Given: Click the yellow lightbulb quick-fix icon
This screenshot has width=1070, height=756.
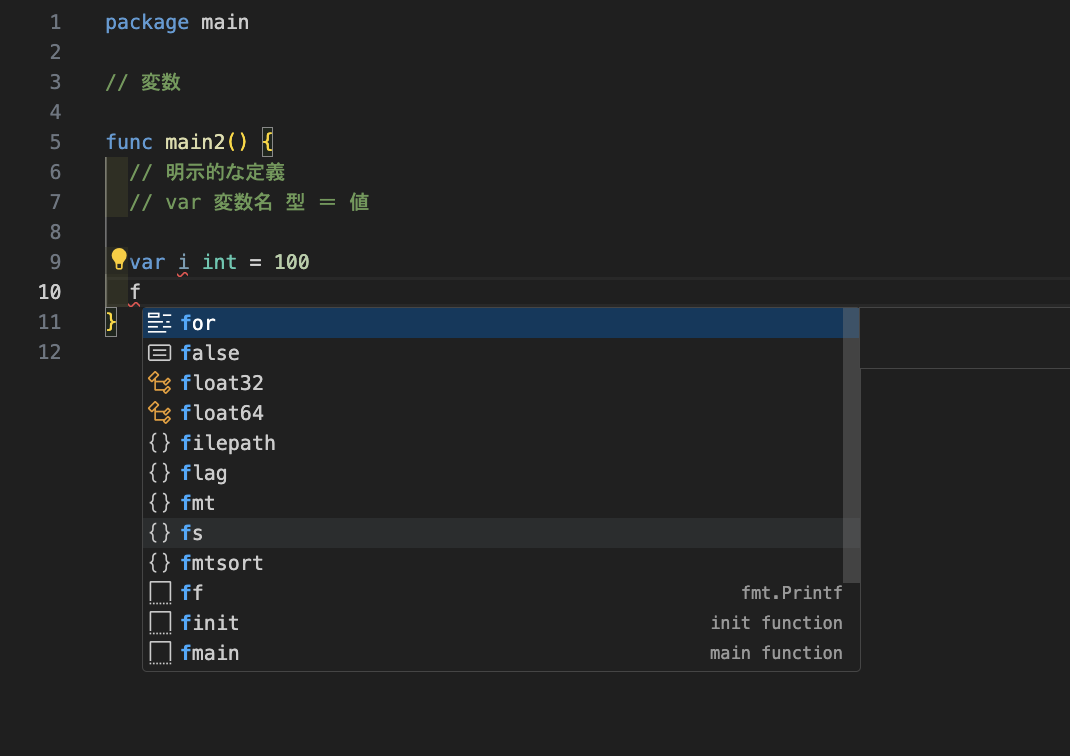Looking at the screenshot, I should [x=119, y=259].
